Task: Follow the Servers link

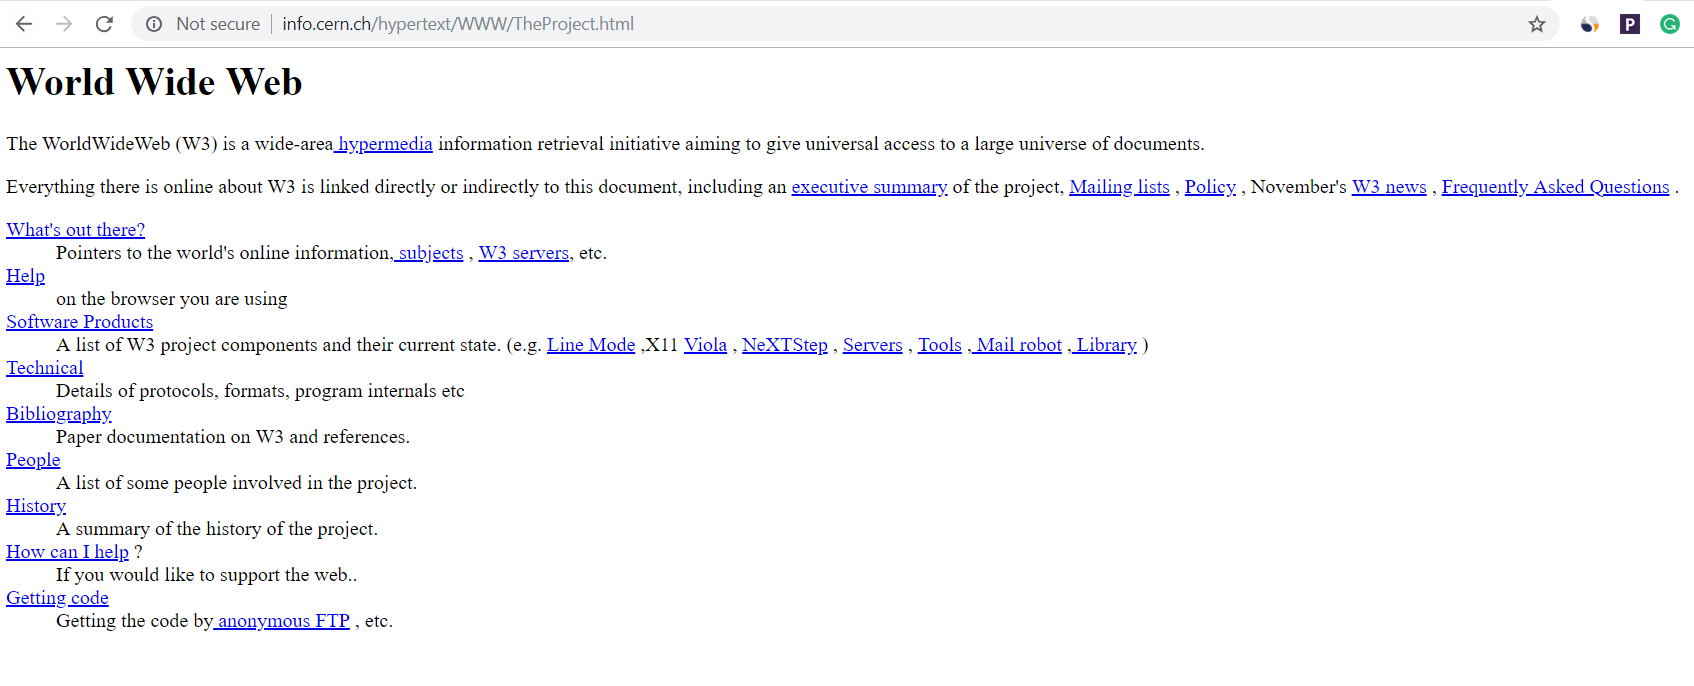Action: (873, 345)
